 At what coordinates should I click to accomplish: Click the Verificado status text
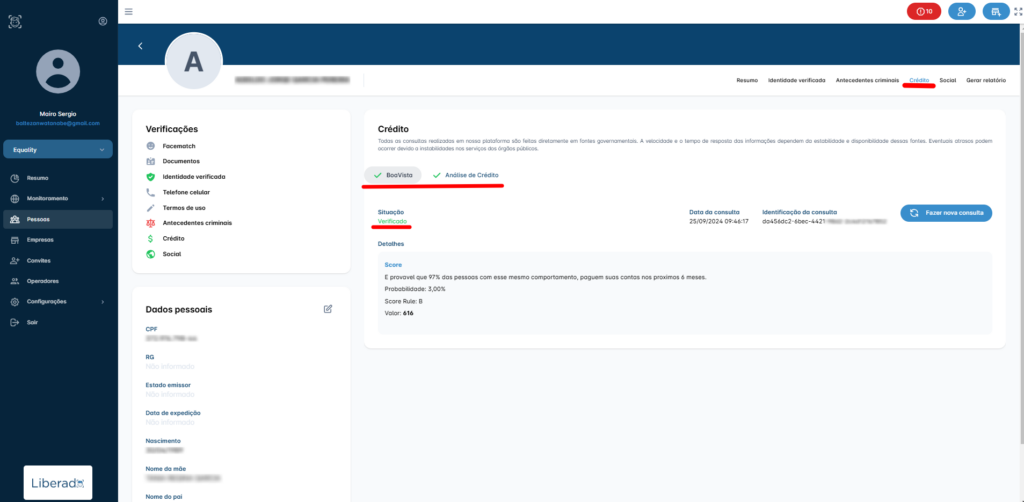pyautogui.click(x=392, y=222)
